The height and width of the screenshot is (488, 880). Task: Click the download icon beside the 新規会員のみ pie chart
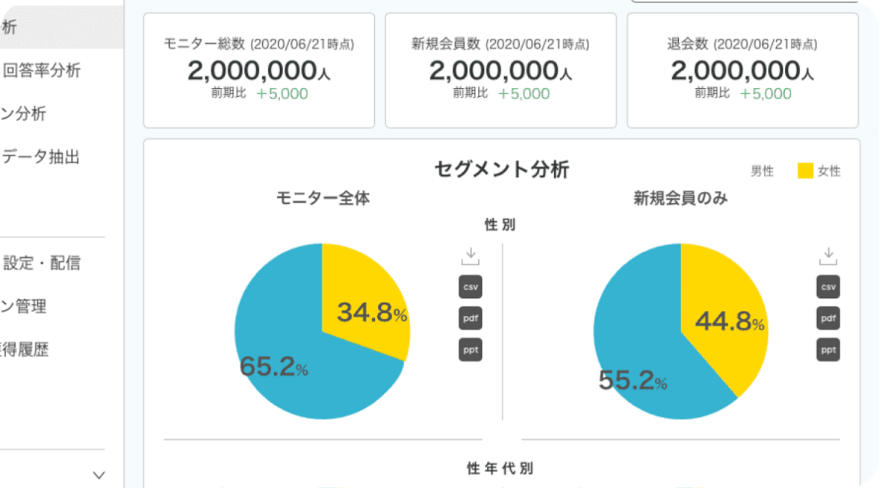pos(828,257)
